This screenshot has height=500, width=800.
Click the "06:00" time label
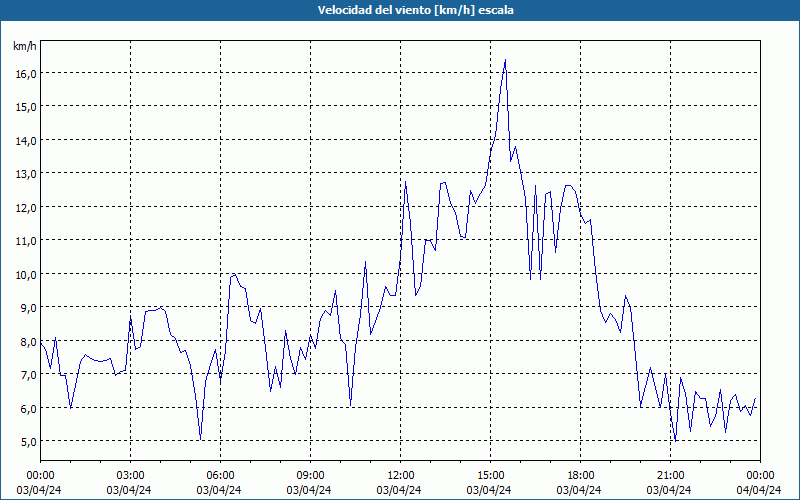[220, 476]
